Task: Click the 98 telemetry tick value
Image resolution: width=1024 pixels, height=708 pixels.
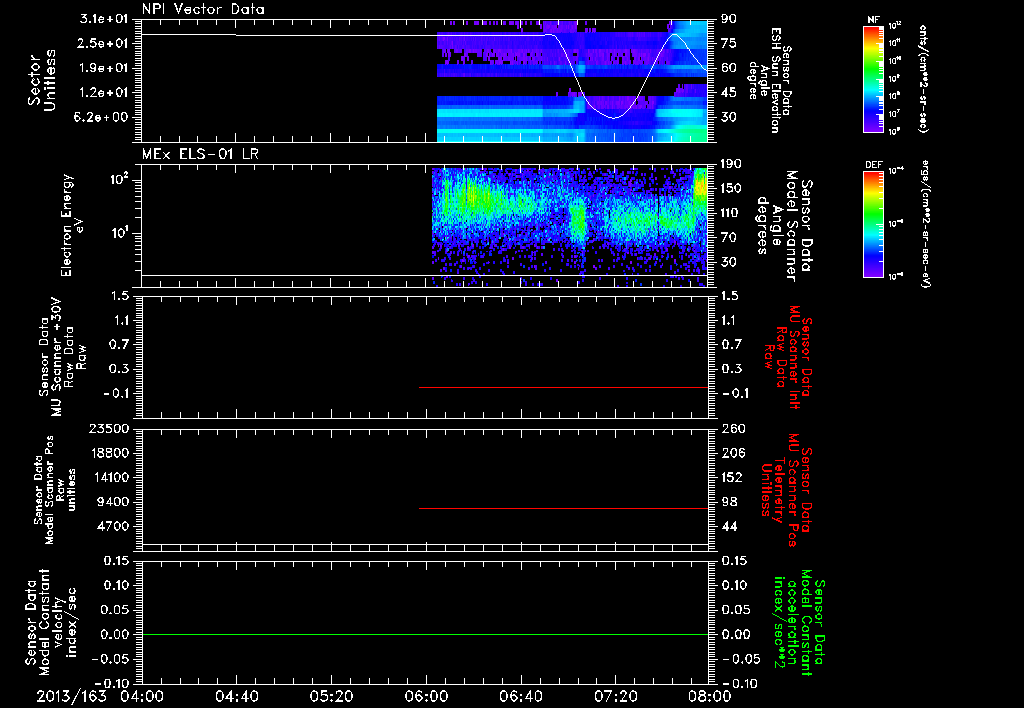Action: point(729,502)
